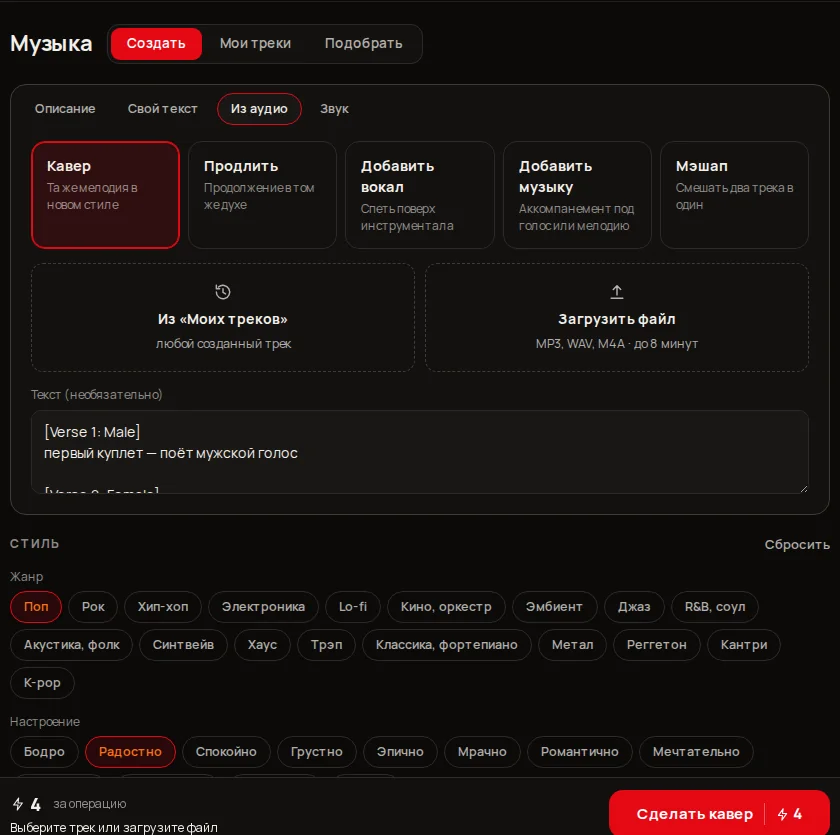Screen dimensions: 840x835
Task: Select the Электроника genre chip
Action: tap(264, 607)
